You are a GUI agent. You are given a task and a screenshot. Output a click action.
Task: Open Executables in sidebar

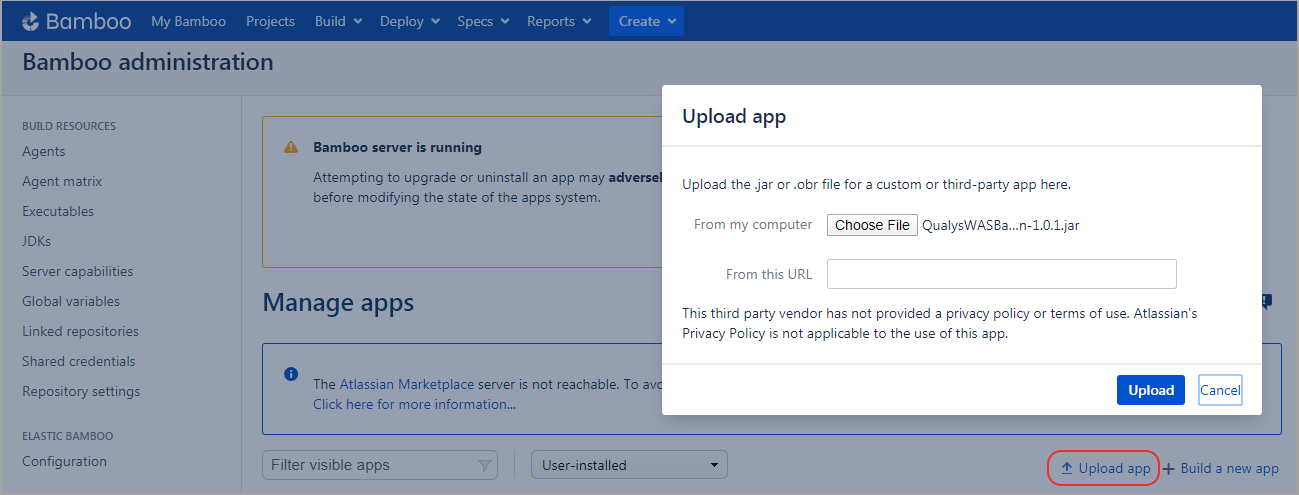58,211
